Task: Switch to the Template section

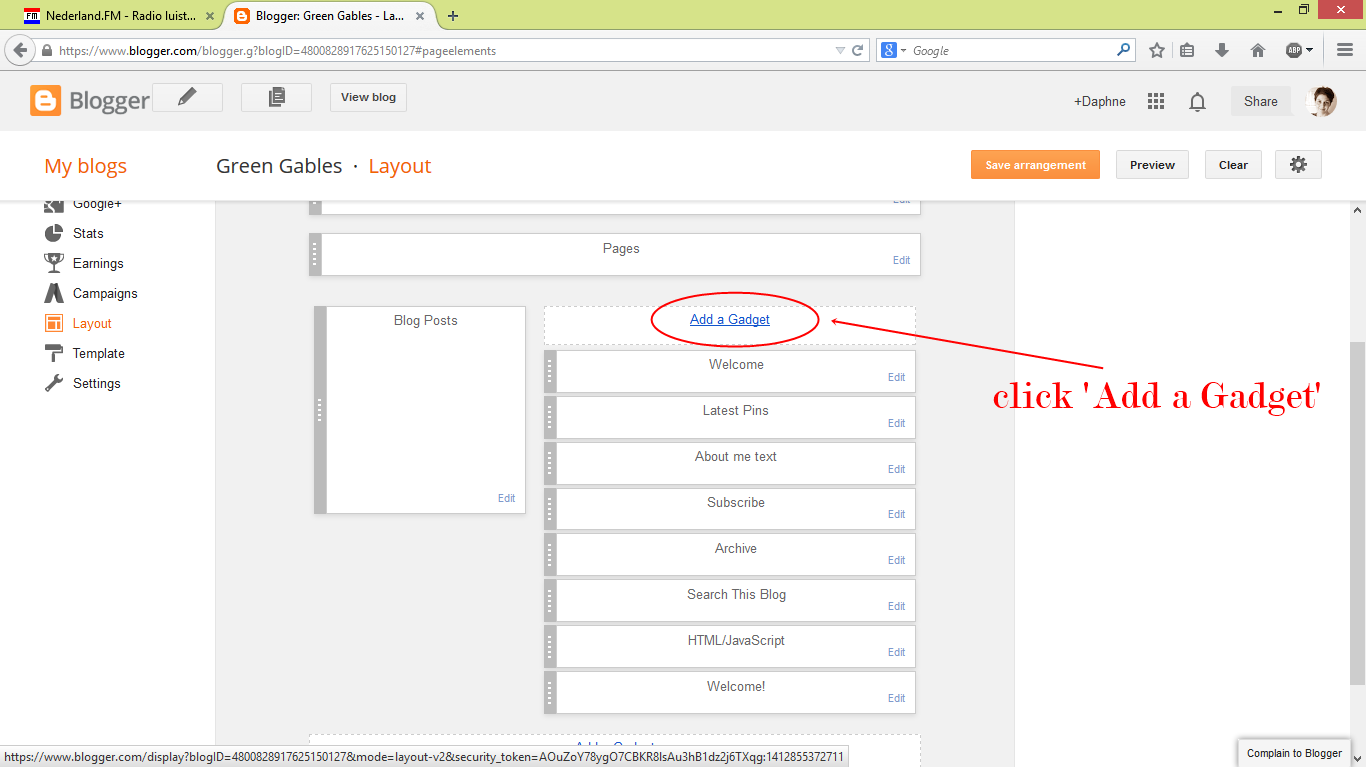Action: coord(99,353)
